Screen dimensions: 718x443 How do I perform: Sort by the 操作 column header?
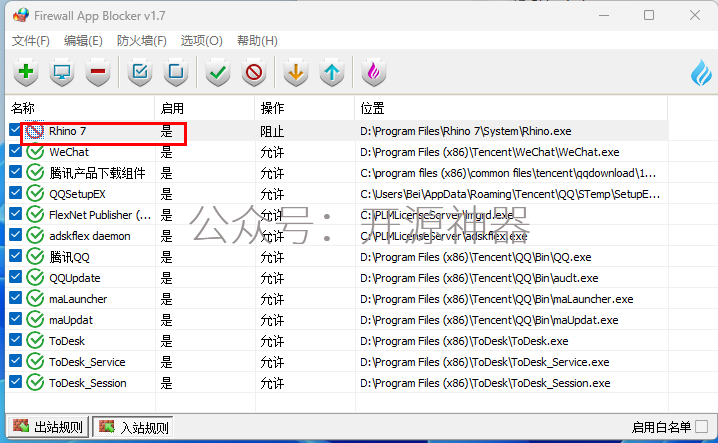(305, 108)
